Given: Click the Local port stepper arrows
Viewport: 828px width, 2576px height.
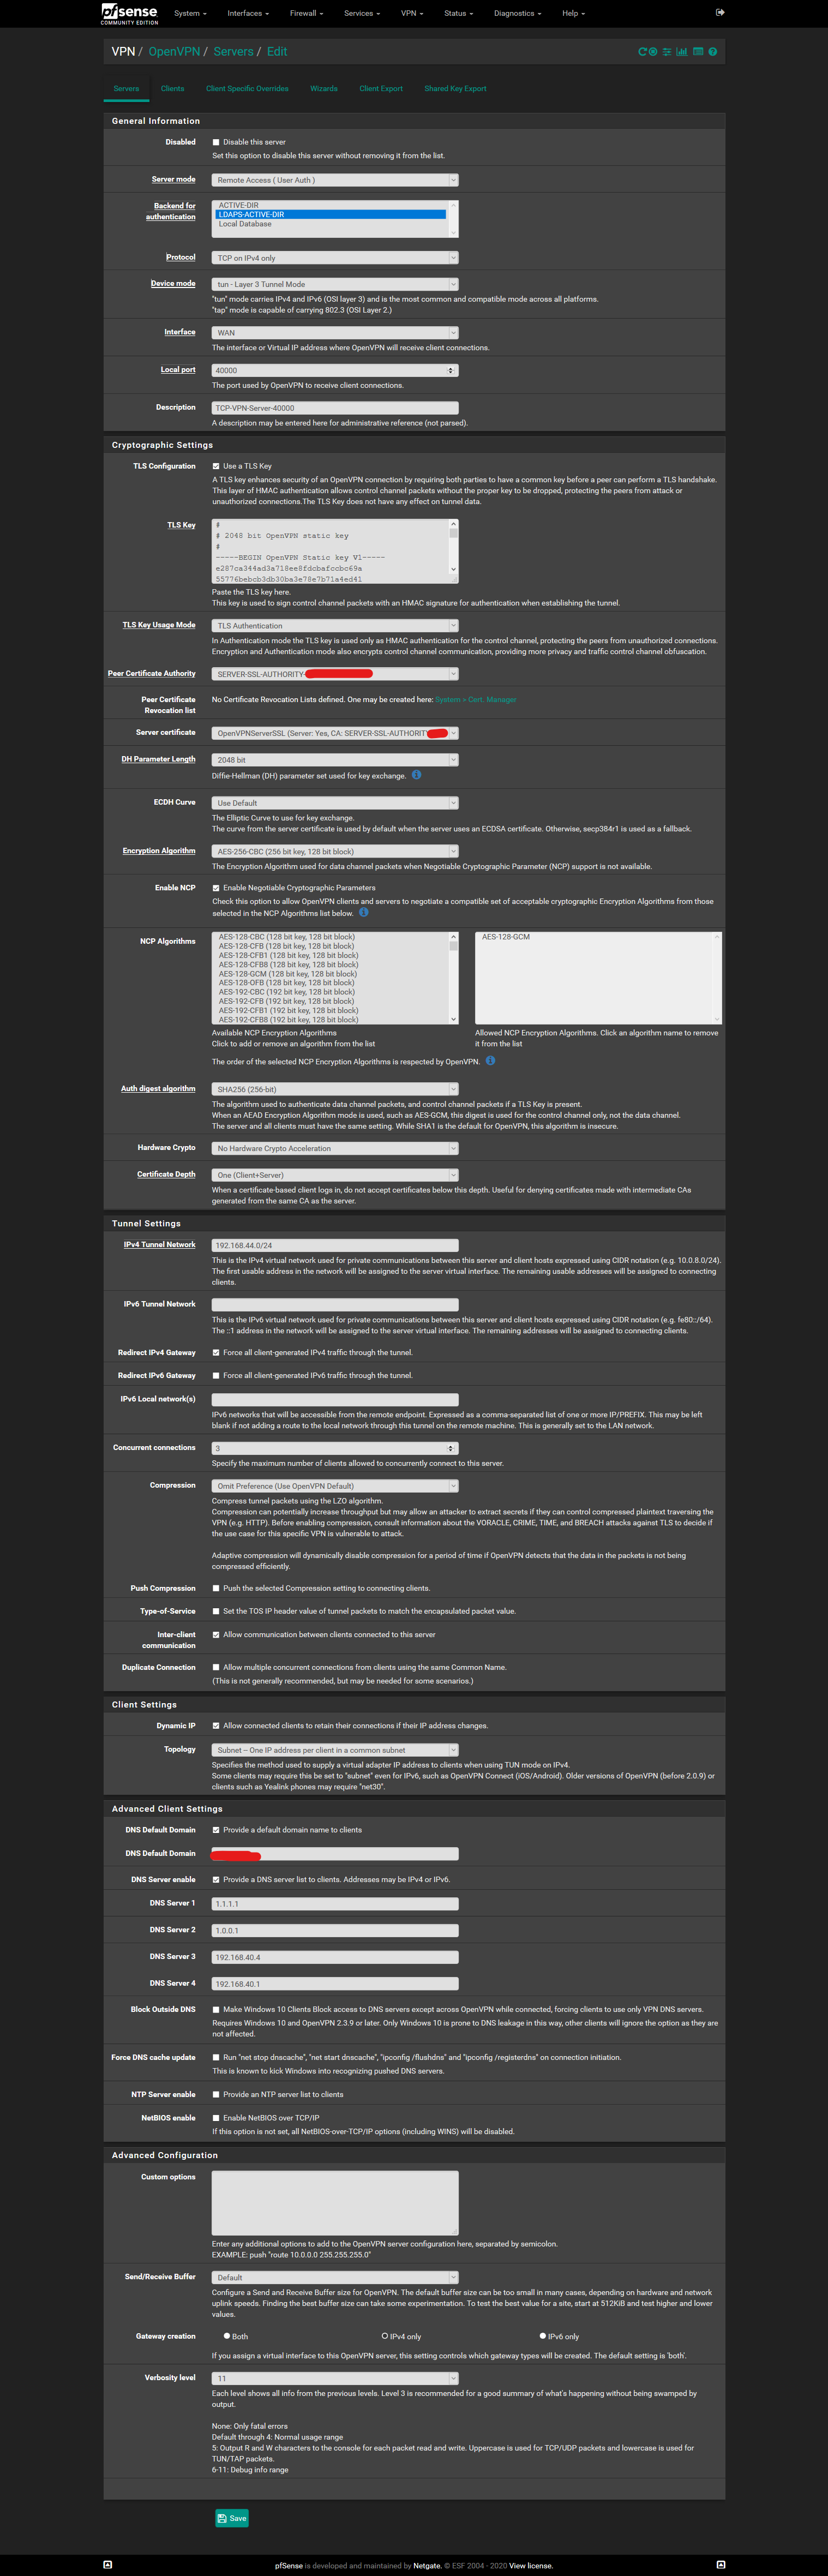Looking at the screenshot, I should pos(451,371).
